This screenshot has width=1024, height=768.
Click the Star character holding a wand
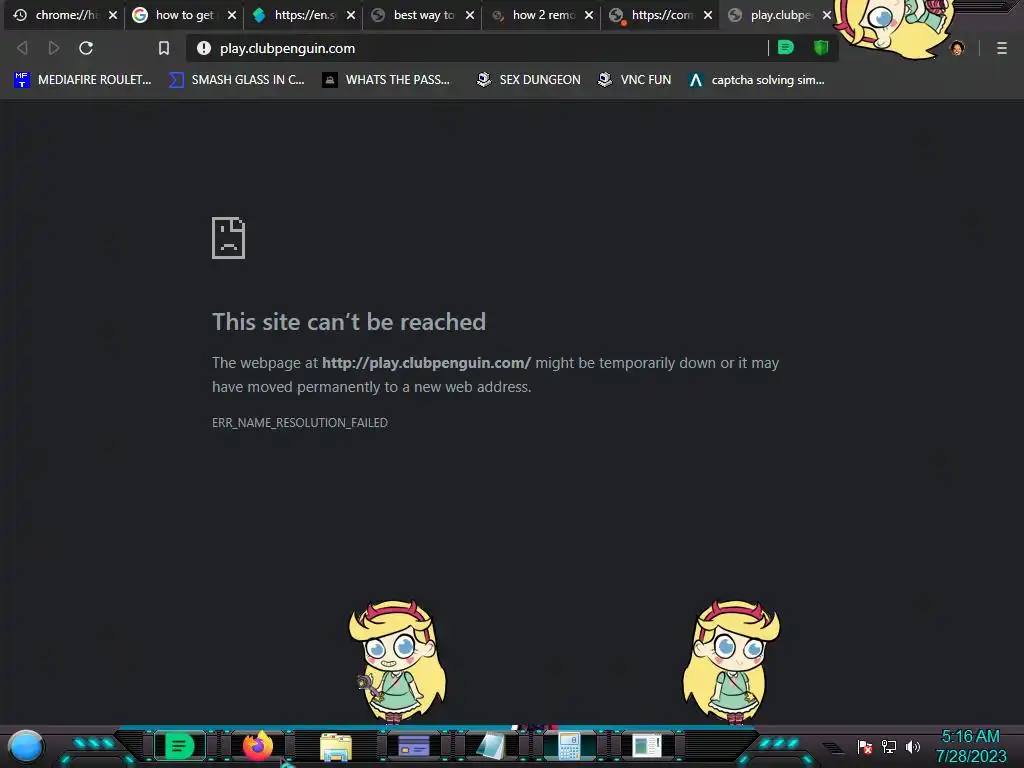click(x=396, y=662)
